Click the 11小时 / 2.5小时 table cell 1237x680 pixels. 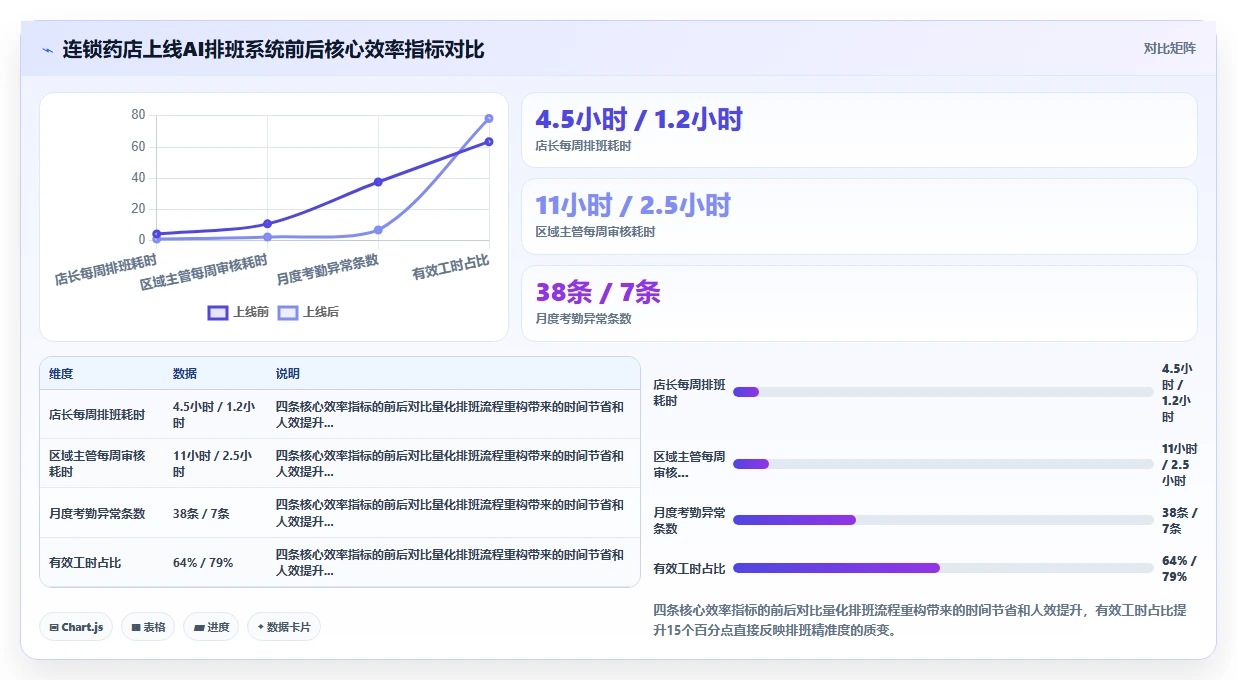click(x=213, y=464)
